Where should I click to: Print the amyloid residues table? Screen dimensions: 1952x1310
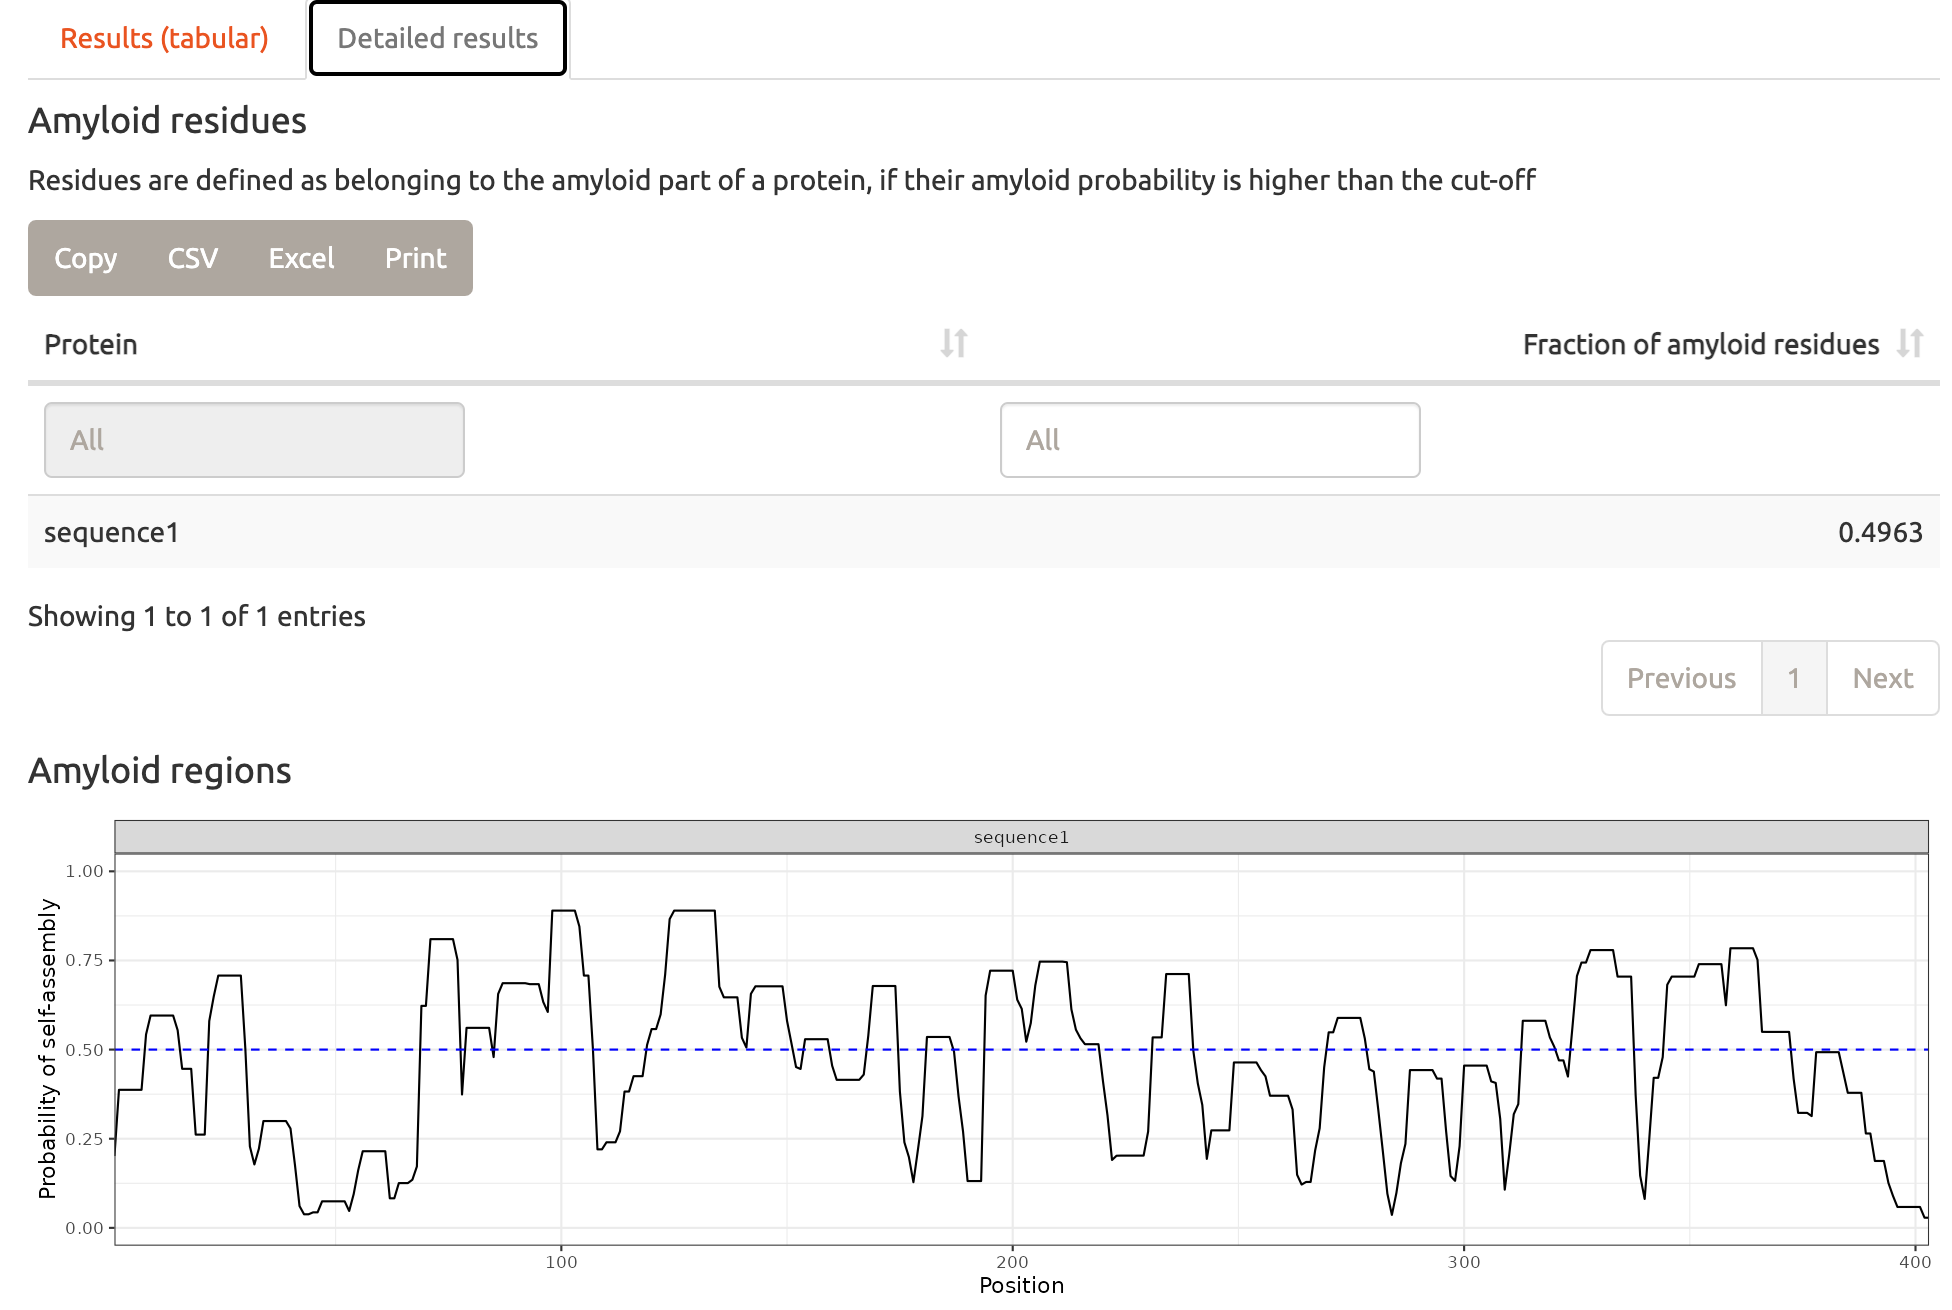[416, 258]
